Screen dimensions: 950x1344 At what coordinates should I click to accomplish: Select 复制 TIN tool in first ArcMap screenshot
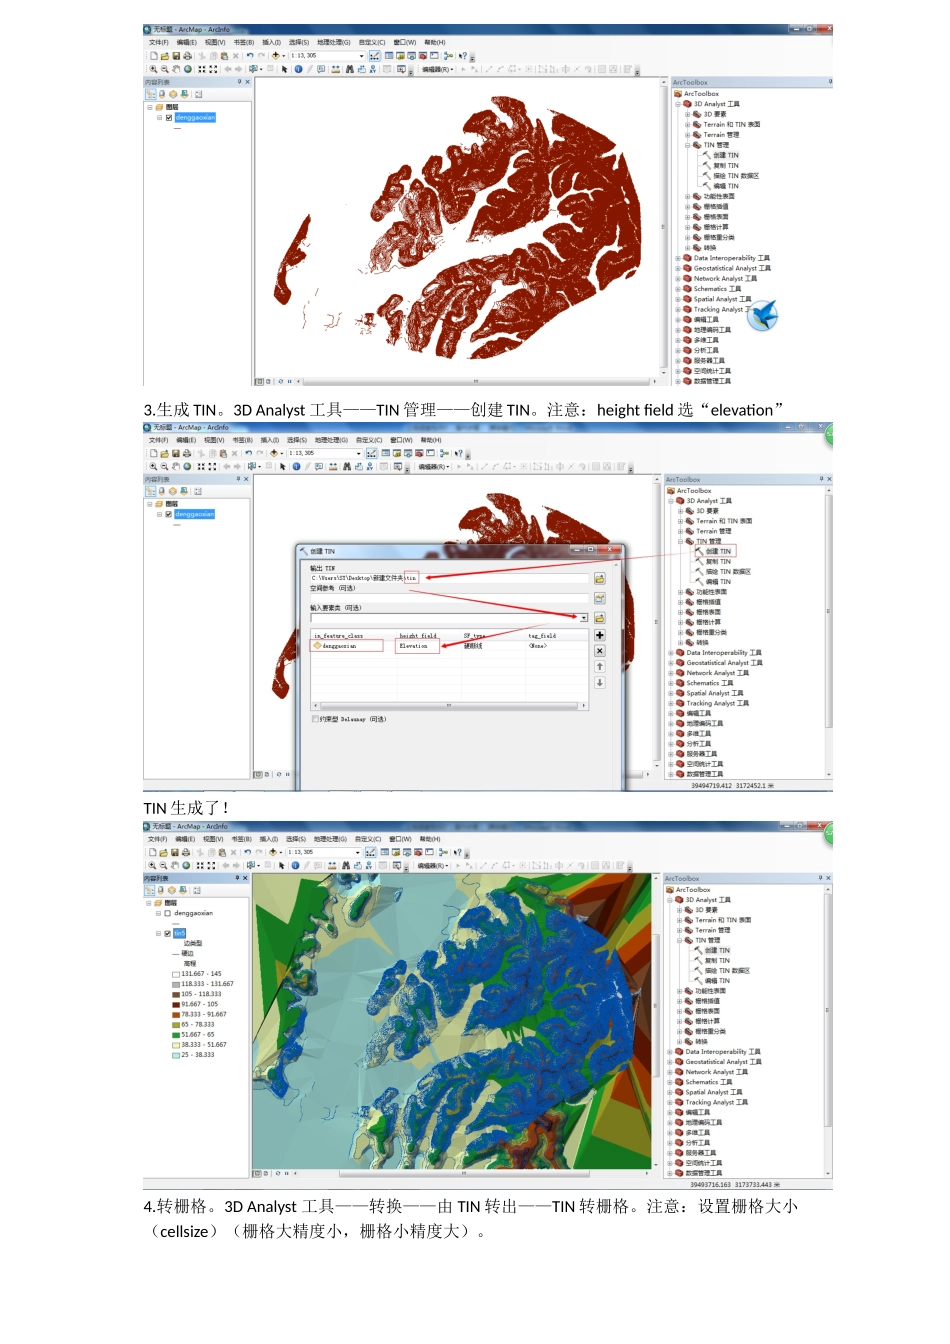click(726, 166)
